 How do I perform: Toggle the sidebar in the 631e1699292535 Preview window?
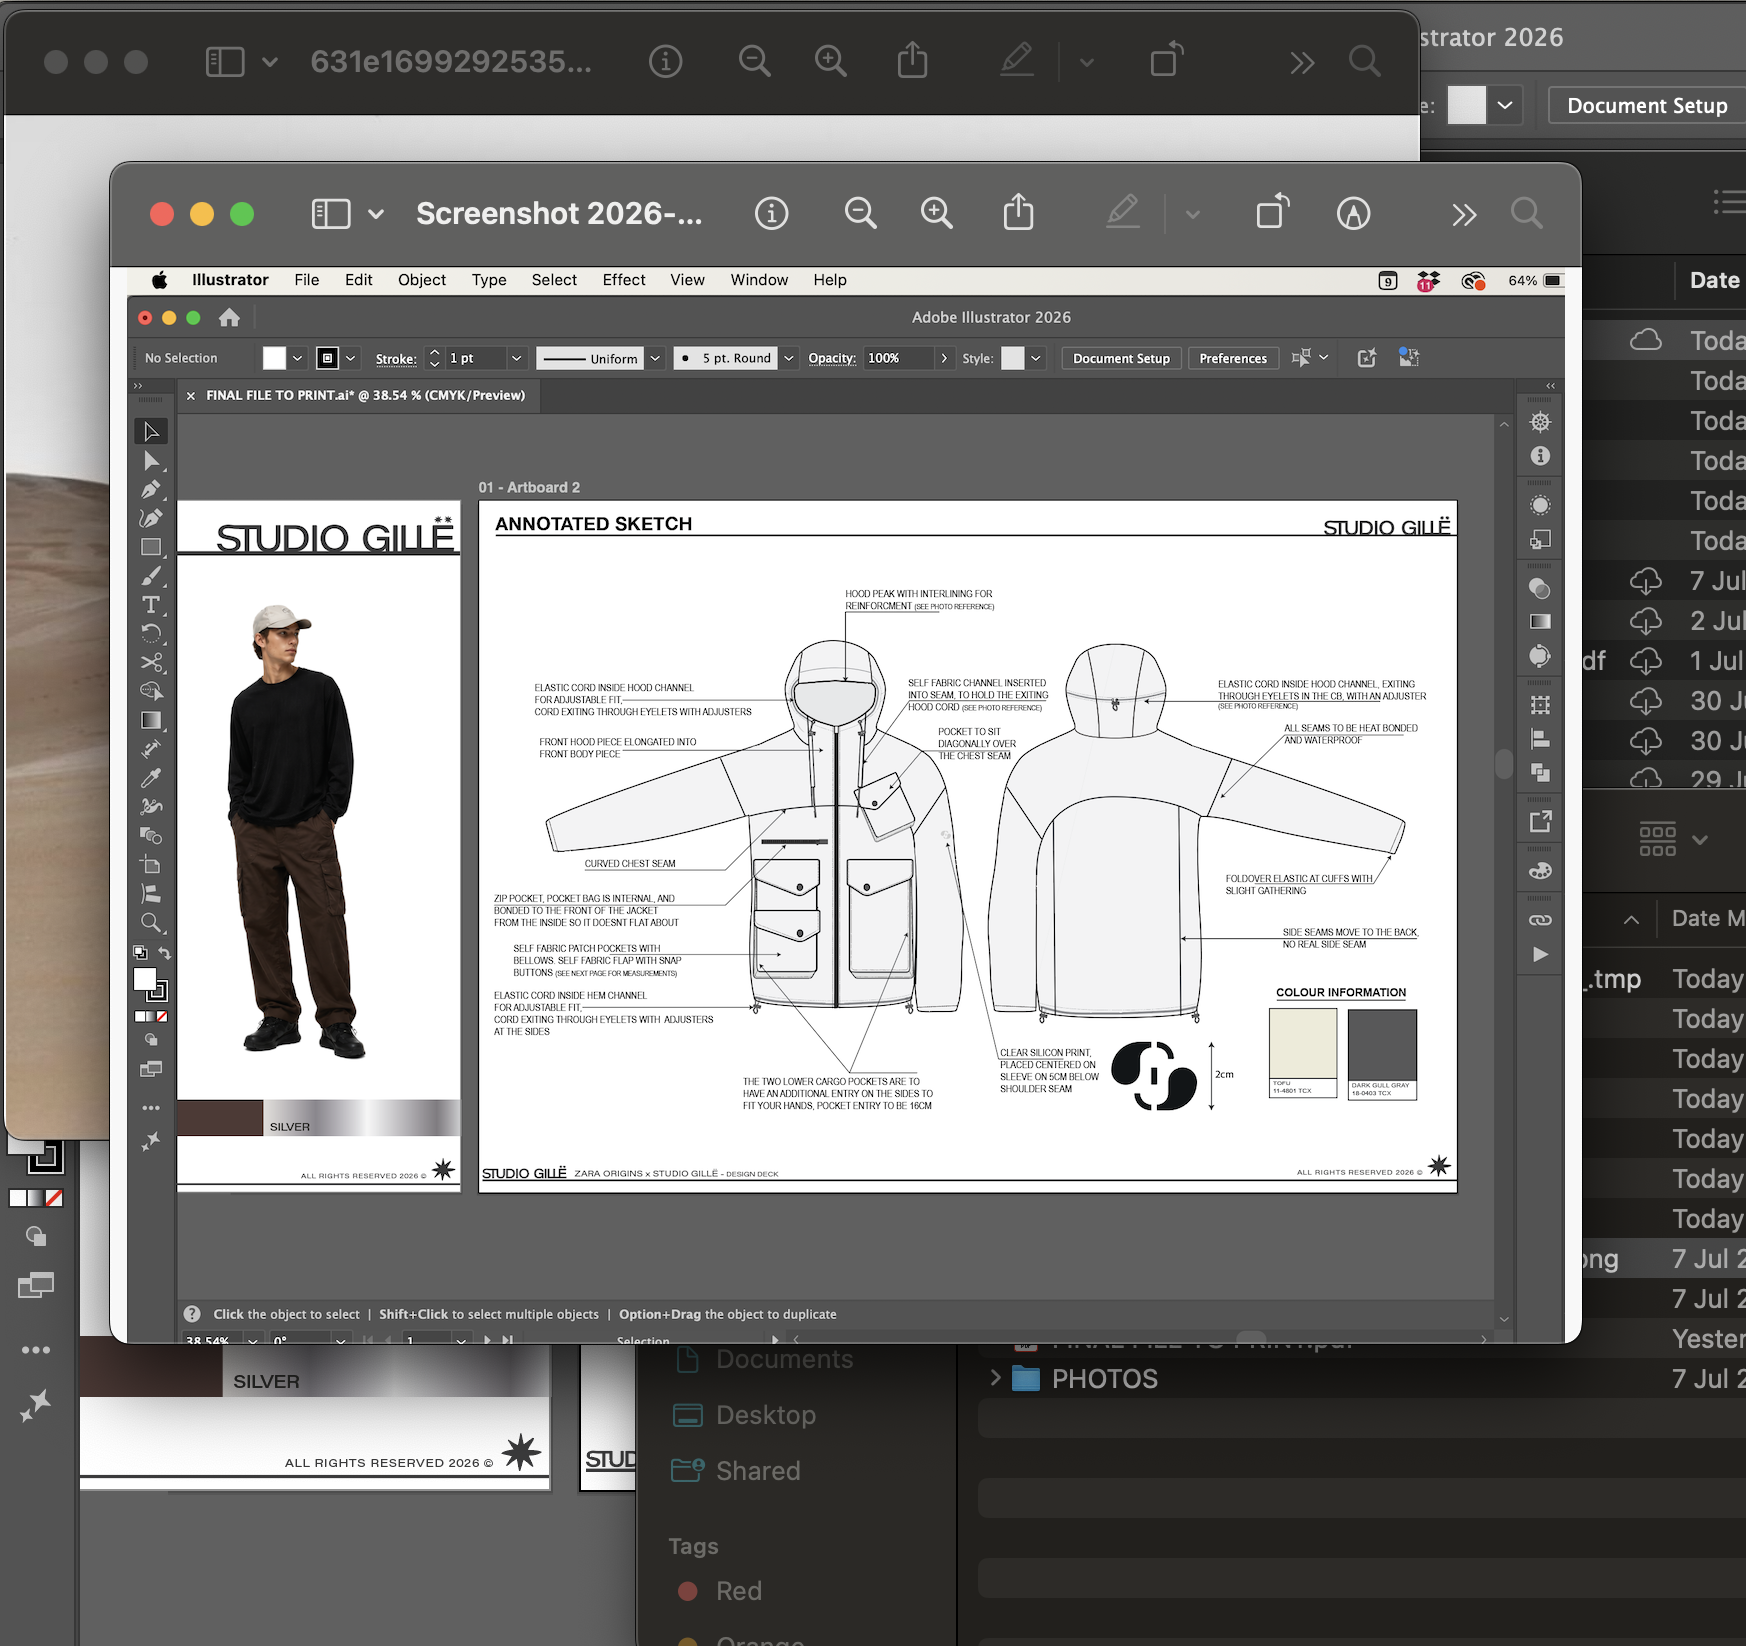click(x=225, y=62)
